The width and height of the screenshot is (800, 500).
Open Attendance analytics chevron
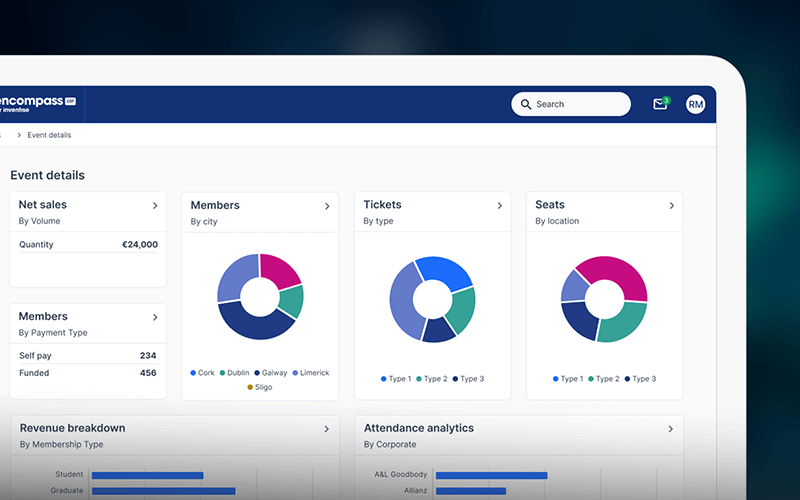(x=671, y=429)
